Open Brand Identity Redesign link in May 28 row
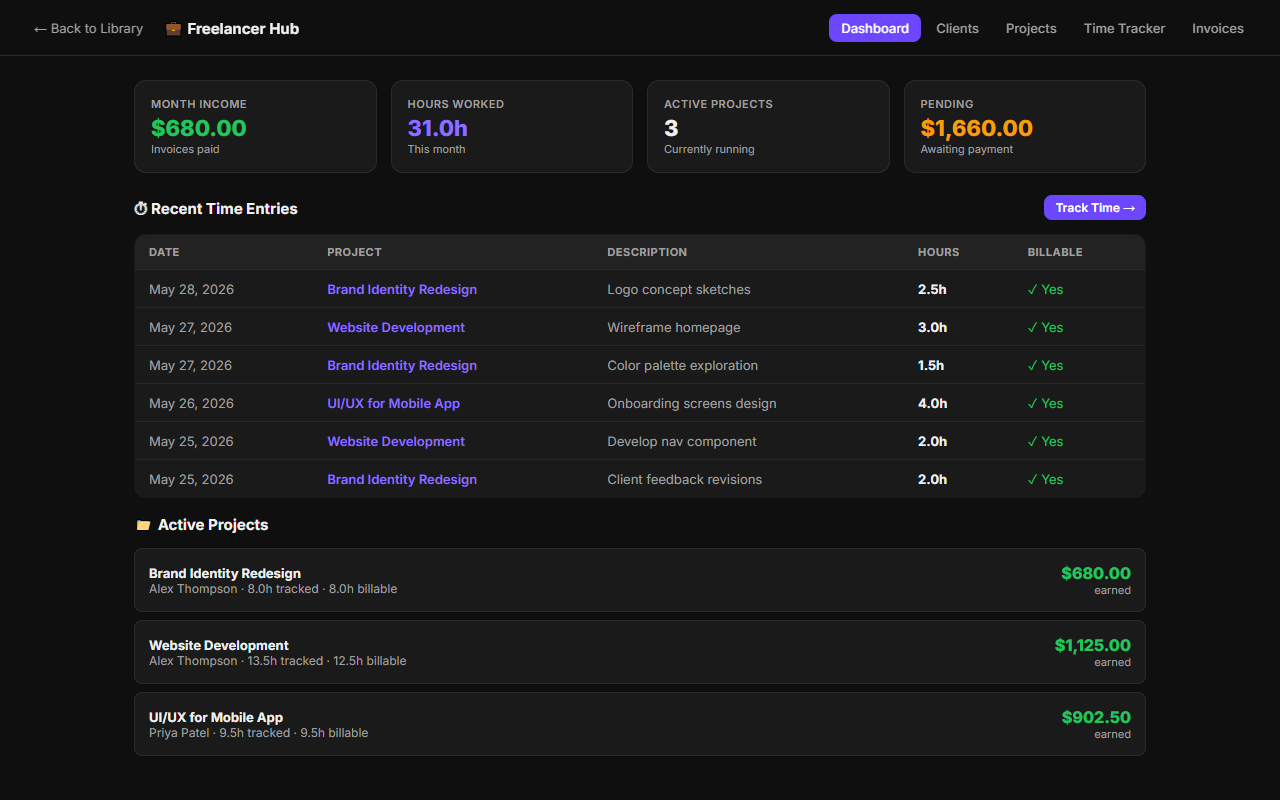 point(402,289)
